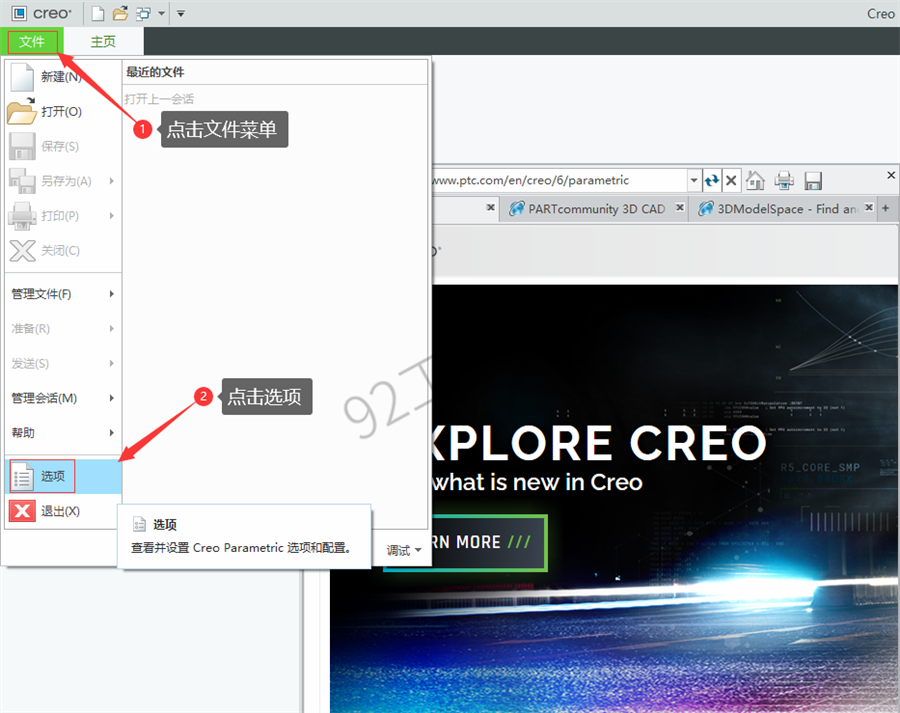Click the save-as icon beside 另存为
The width and height of the screenshot is (900, 713).
22,181
